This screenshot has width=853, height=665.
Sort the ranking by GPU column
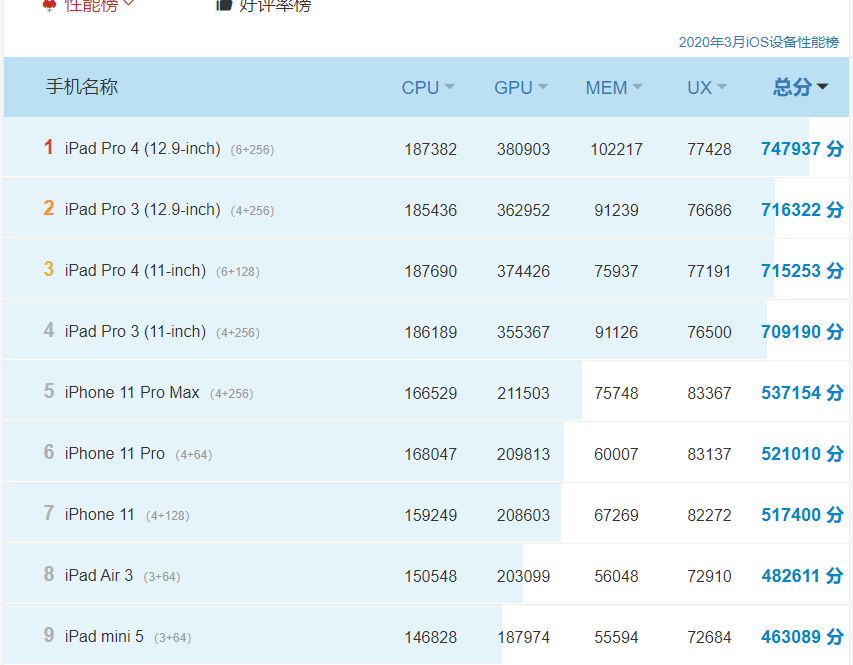(521, 88)
